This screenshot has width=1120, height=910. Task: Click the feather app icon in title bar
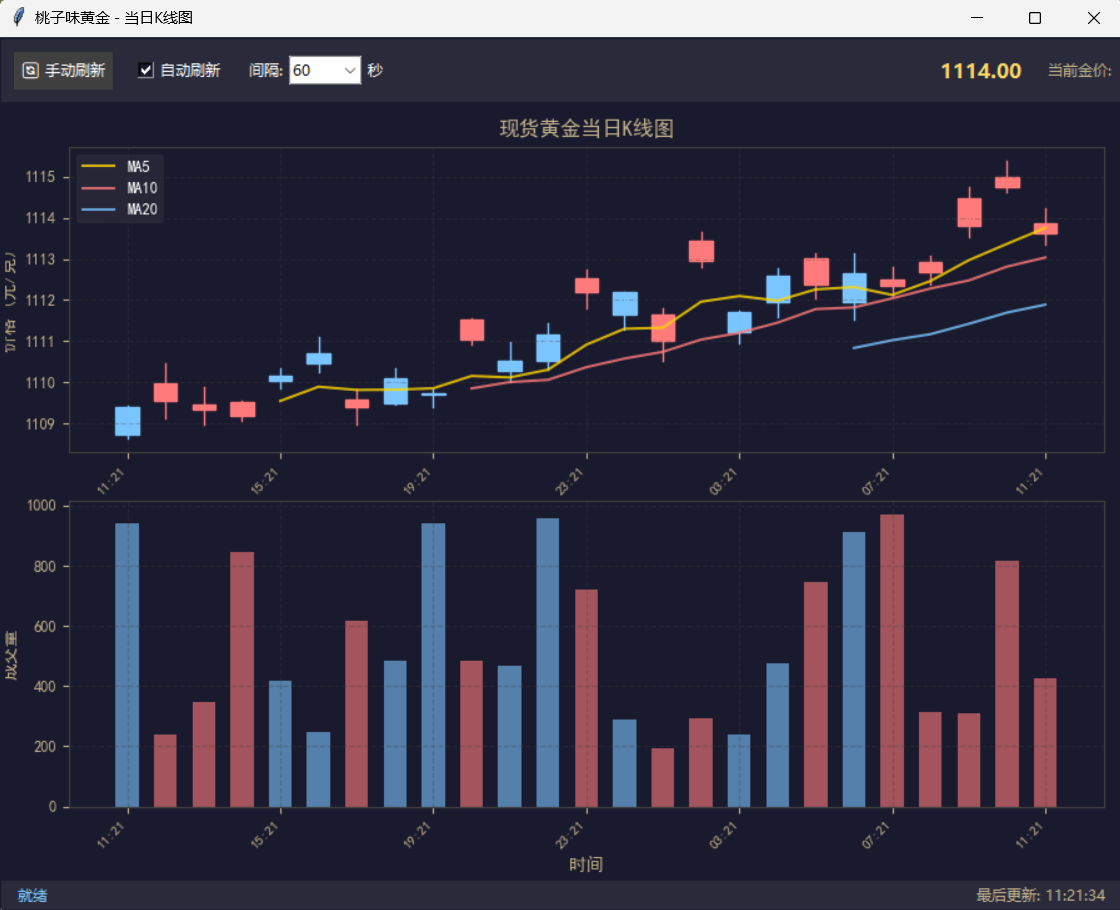pyautogui.click(x=18, y=18)
